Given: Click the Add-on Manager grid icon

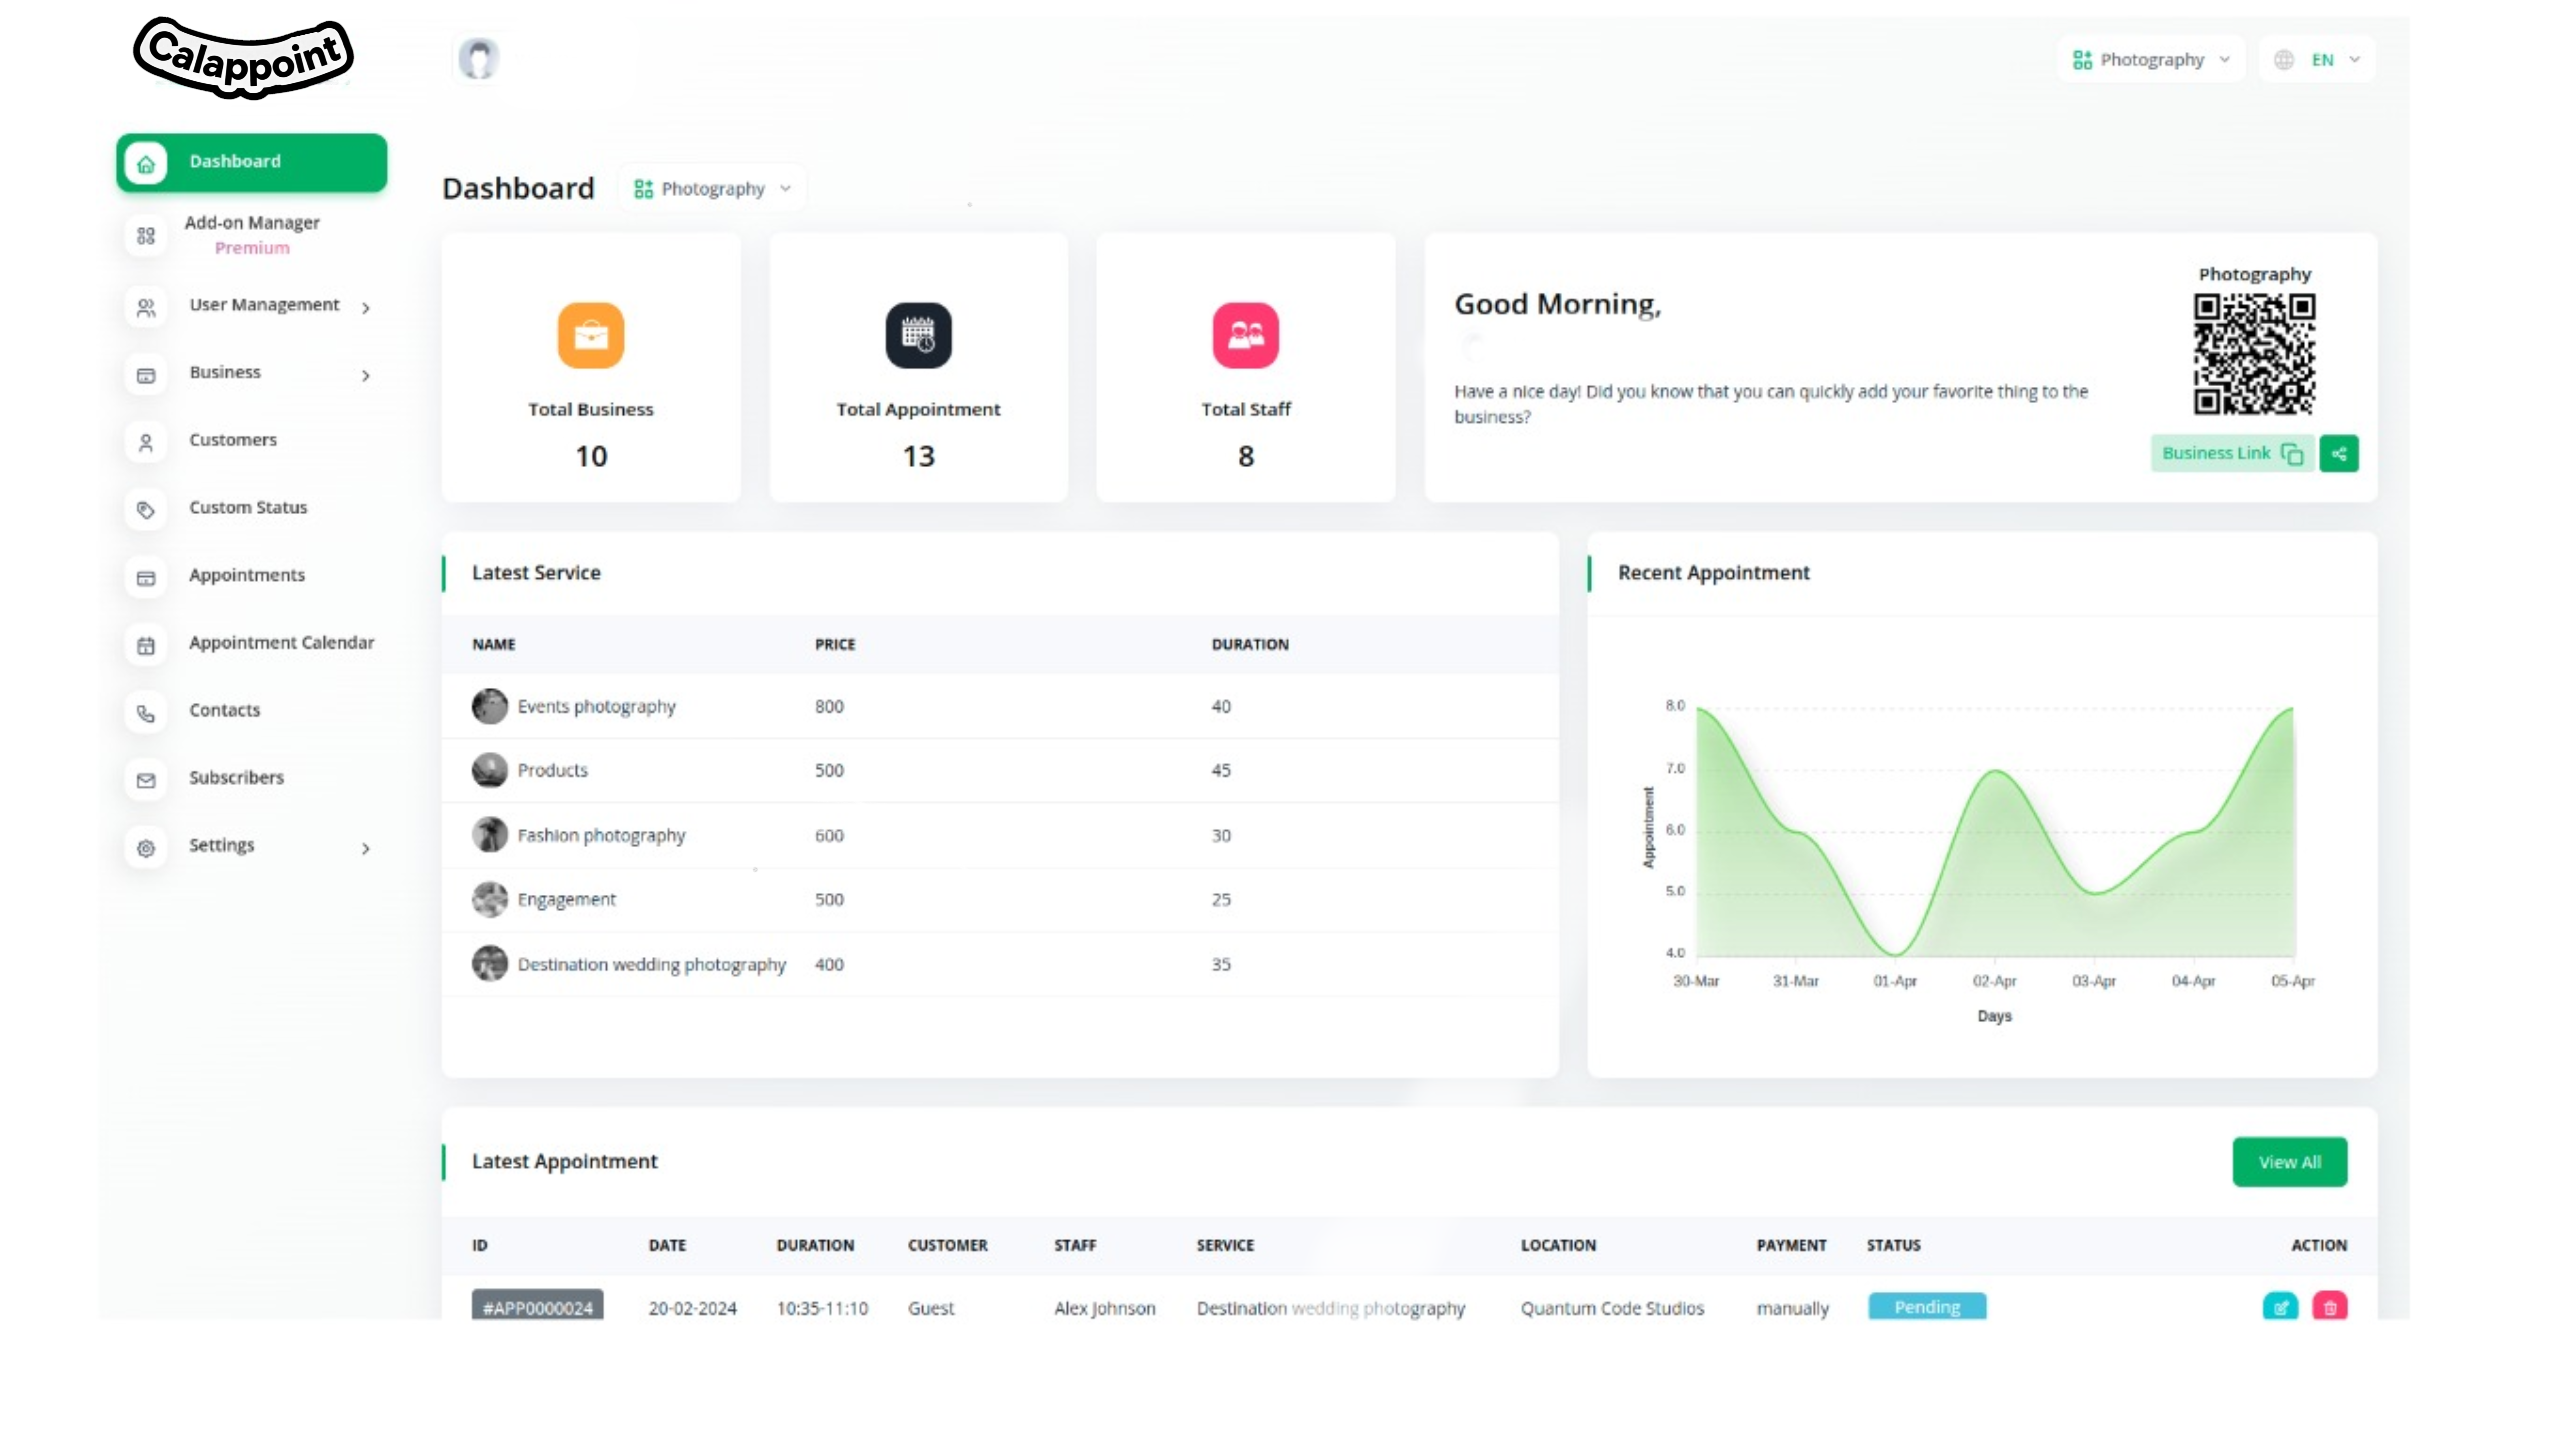Looking at the screenshot, I should (146, 236).
